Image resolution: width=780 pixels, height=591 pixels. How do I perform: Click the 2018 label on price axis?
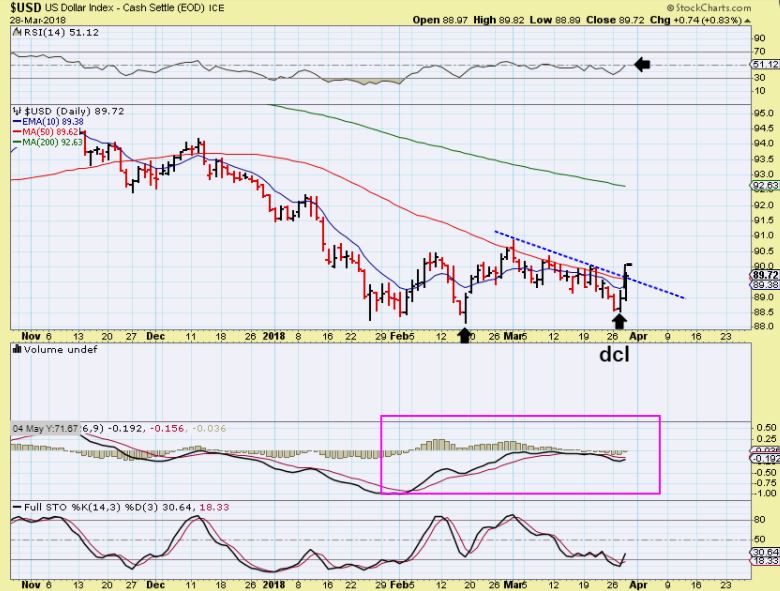click(x=274, y=336)
